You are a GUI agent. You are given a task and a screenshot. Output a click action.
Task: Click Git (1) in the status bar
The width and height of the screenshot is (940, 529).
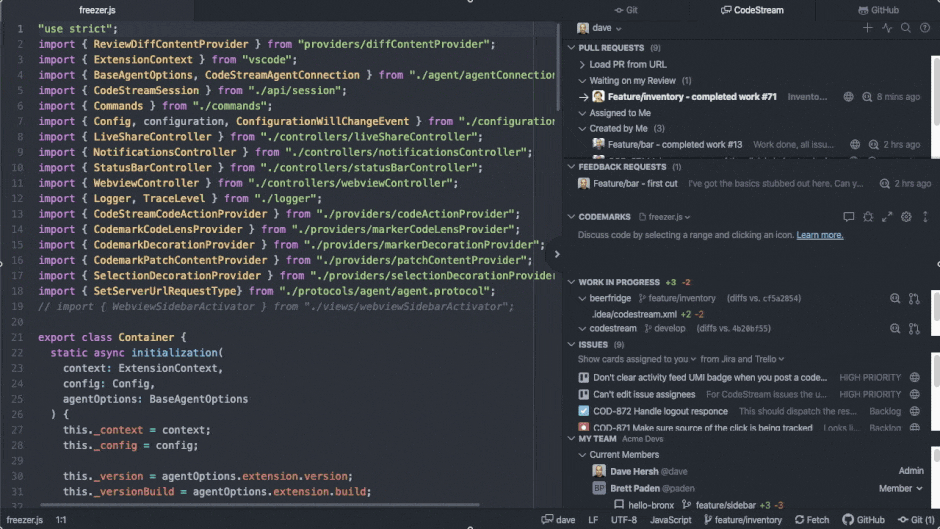coord(916,520)
